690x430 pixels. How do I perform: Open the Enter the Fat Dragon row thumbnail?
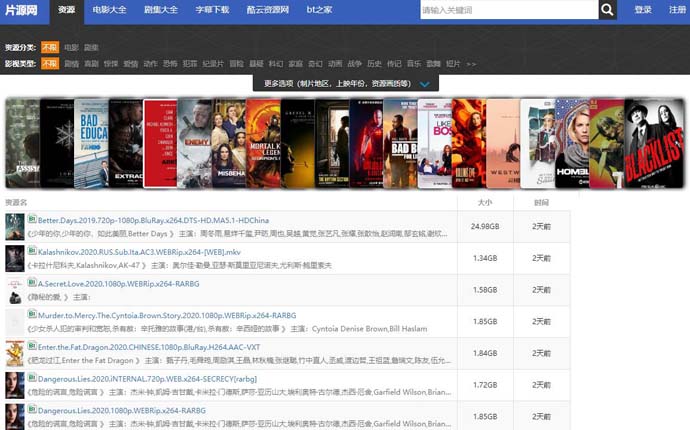pyautogui.click(x=15, y=353)
